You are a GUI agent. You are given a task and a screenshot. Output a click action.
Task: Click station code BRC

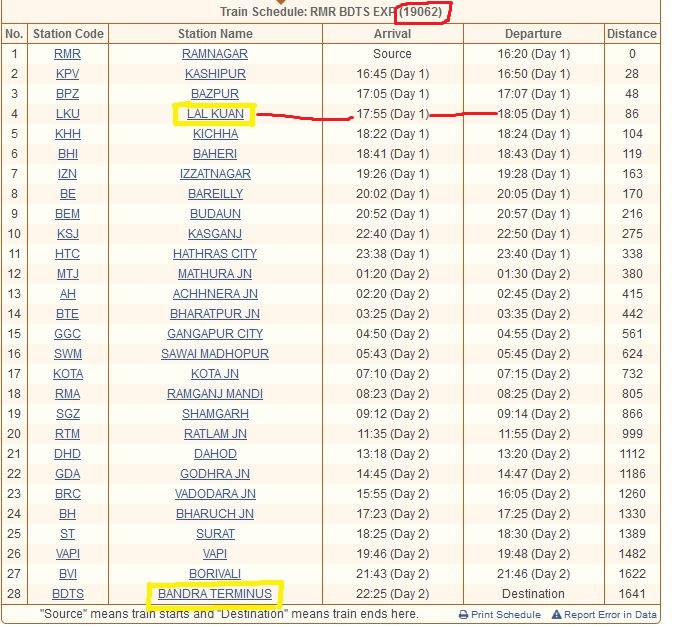[68, 493]
